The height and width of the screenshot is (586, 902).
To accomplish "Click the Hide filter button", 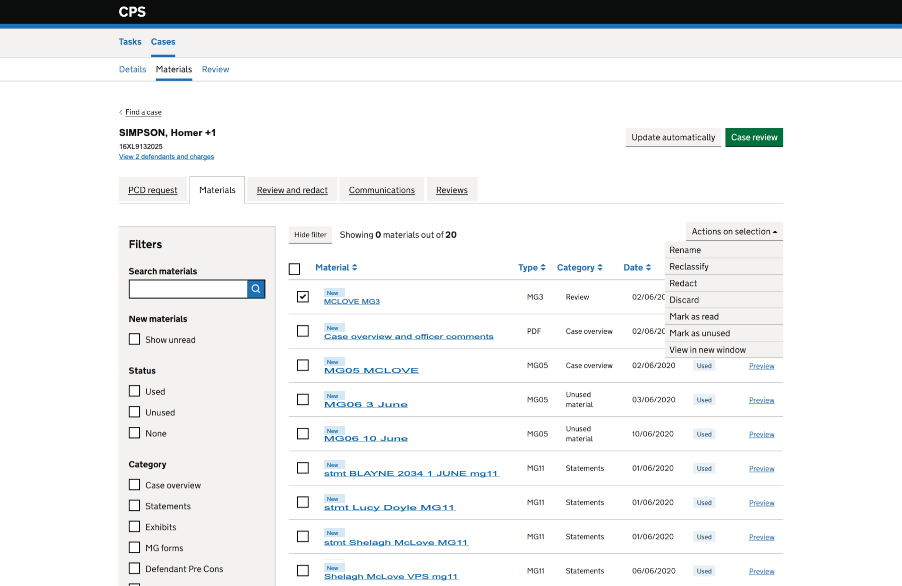I will point(310,235).
